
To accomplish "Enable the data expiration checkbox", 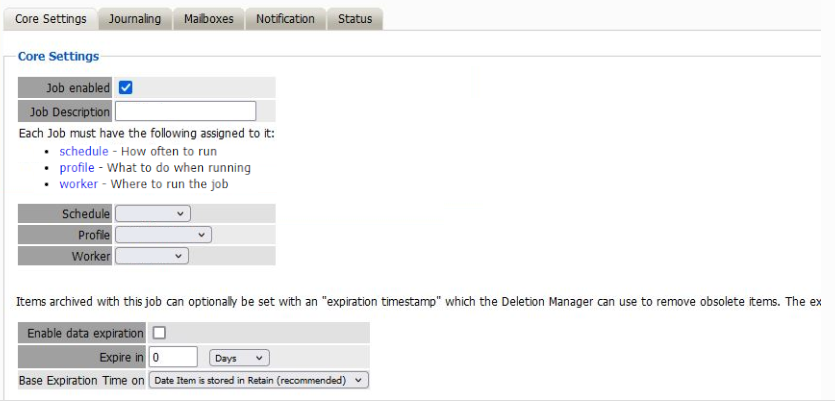I will tap(159, 333).
